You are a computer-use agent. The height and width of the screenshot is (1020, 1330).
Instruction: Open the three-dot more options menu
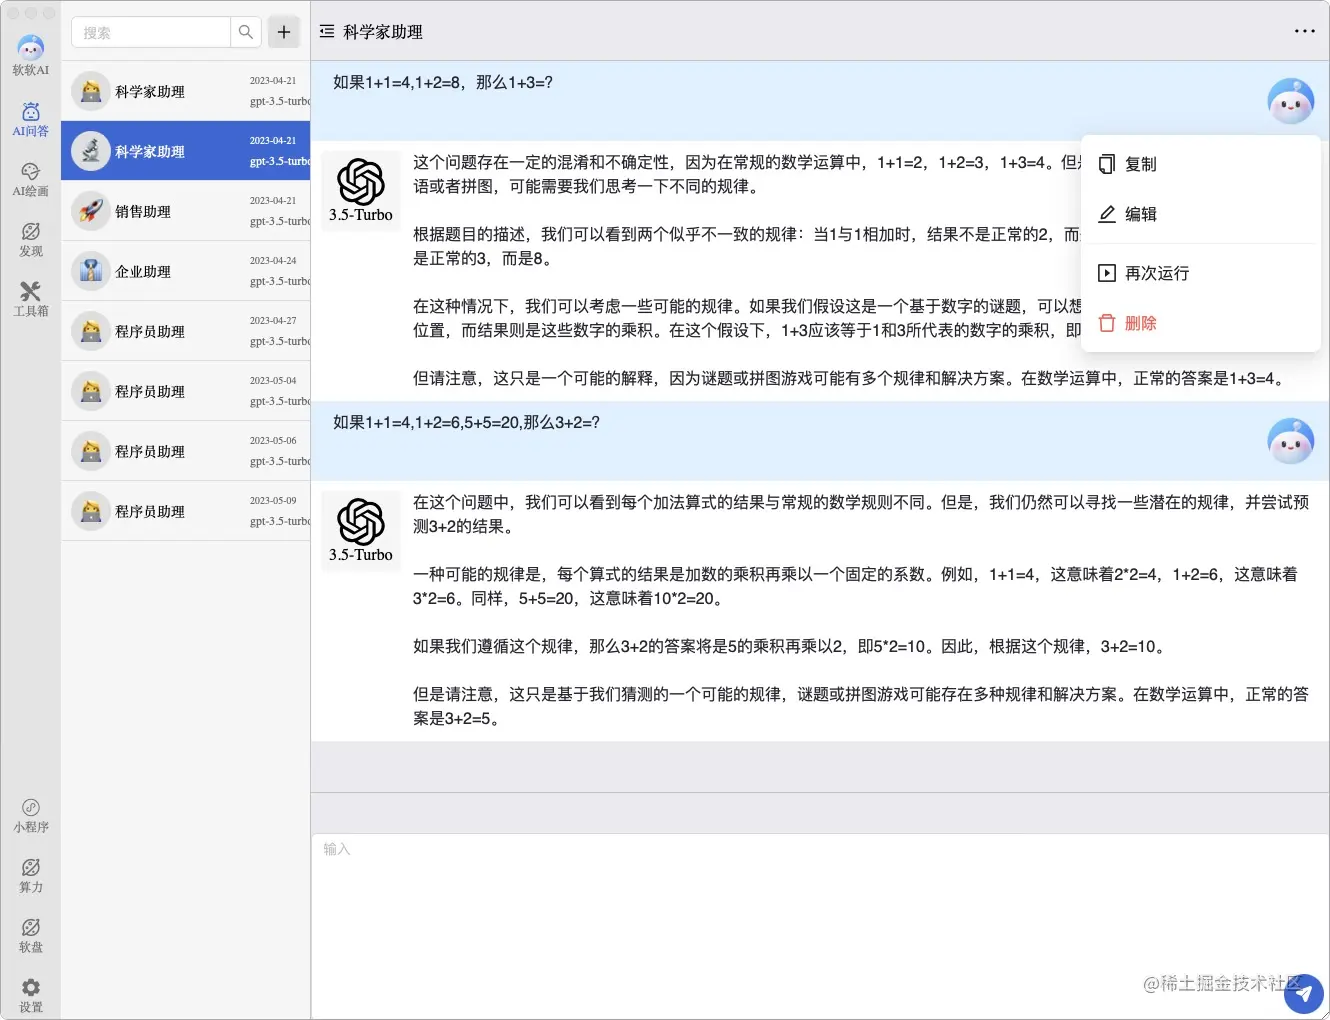coord(1305,31)
